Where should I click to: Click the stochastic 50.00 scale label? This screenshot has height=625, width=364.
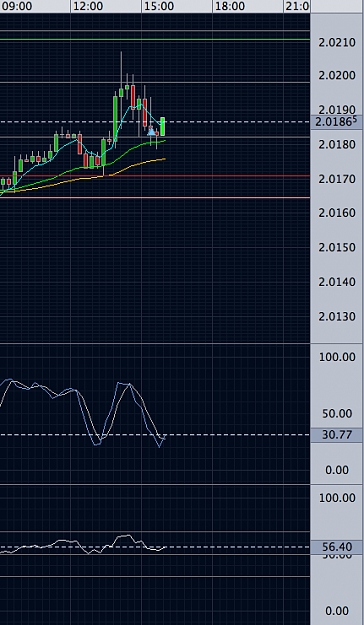(337, 414)
